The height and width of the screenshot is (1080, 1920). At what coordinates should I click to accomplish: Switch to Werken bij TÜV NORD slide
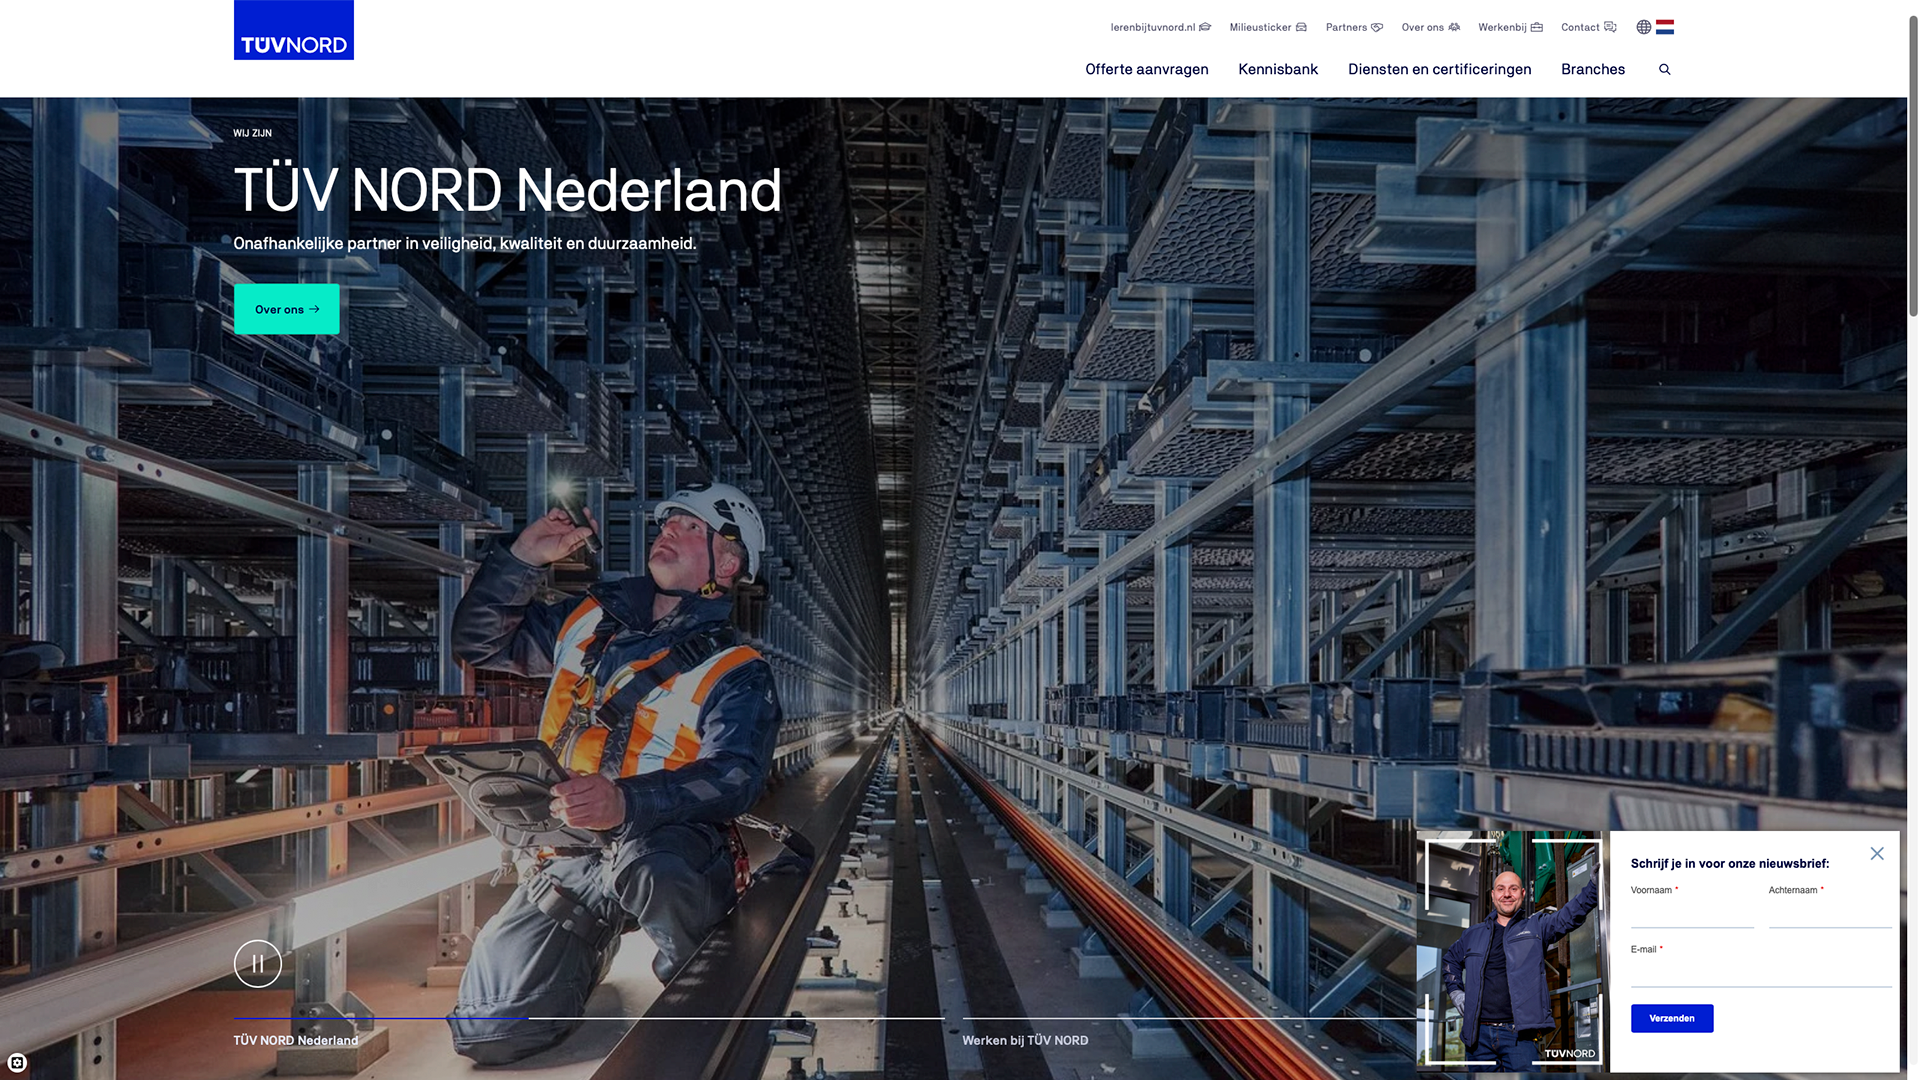tap(1024, 1040)
